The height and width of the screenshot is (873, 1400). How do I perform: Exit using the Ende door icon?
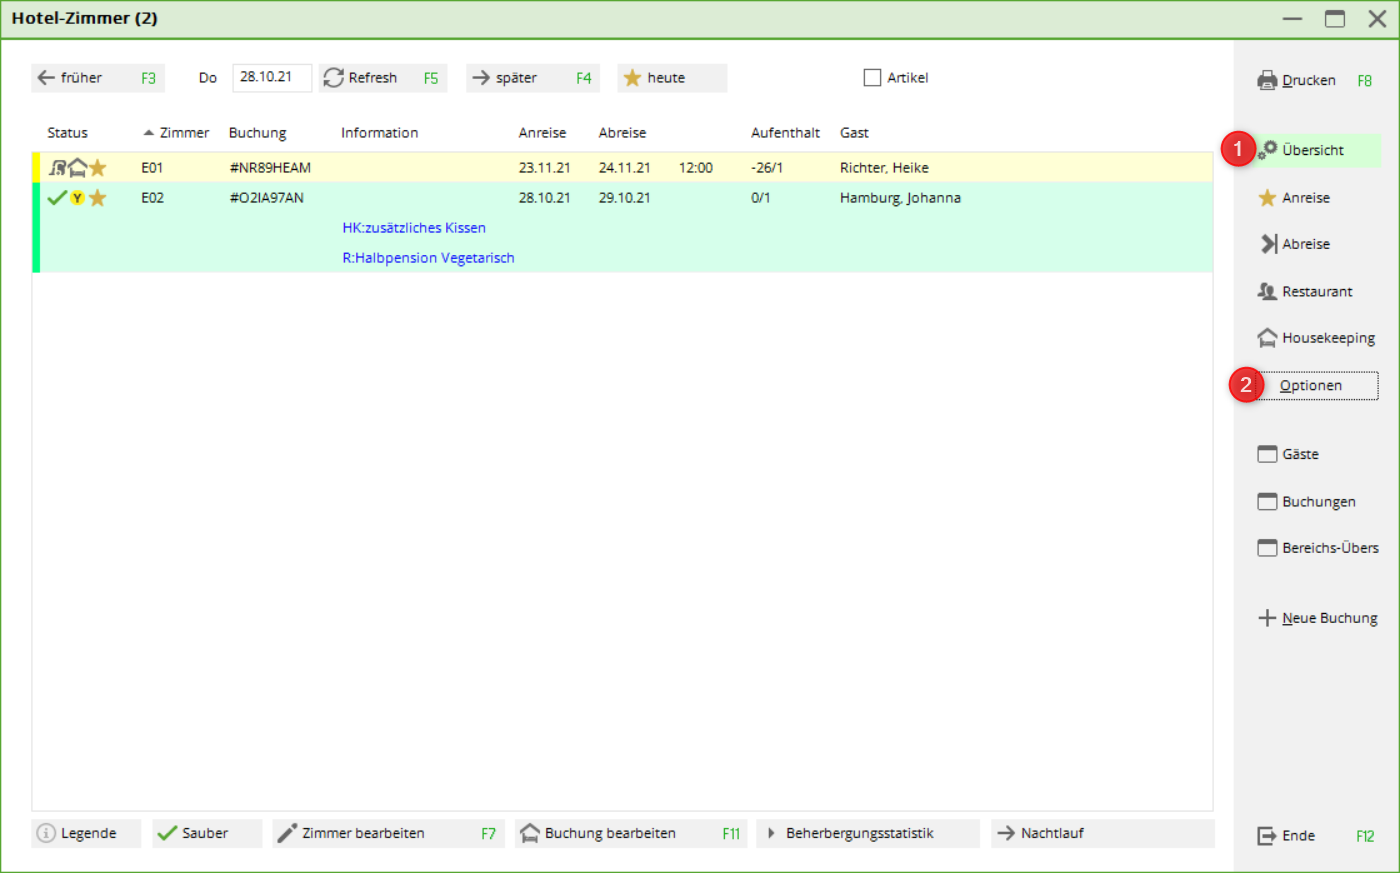pyautogui.click(x=1267, y=836)
